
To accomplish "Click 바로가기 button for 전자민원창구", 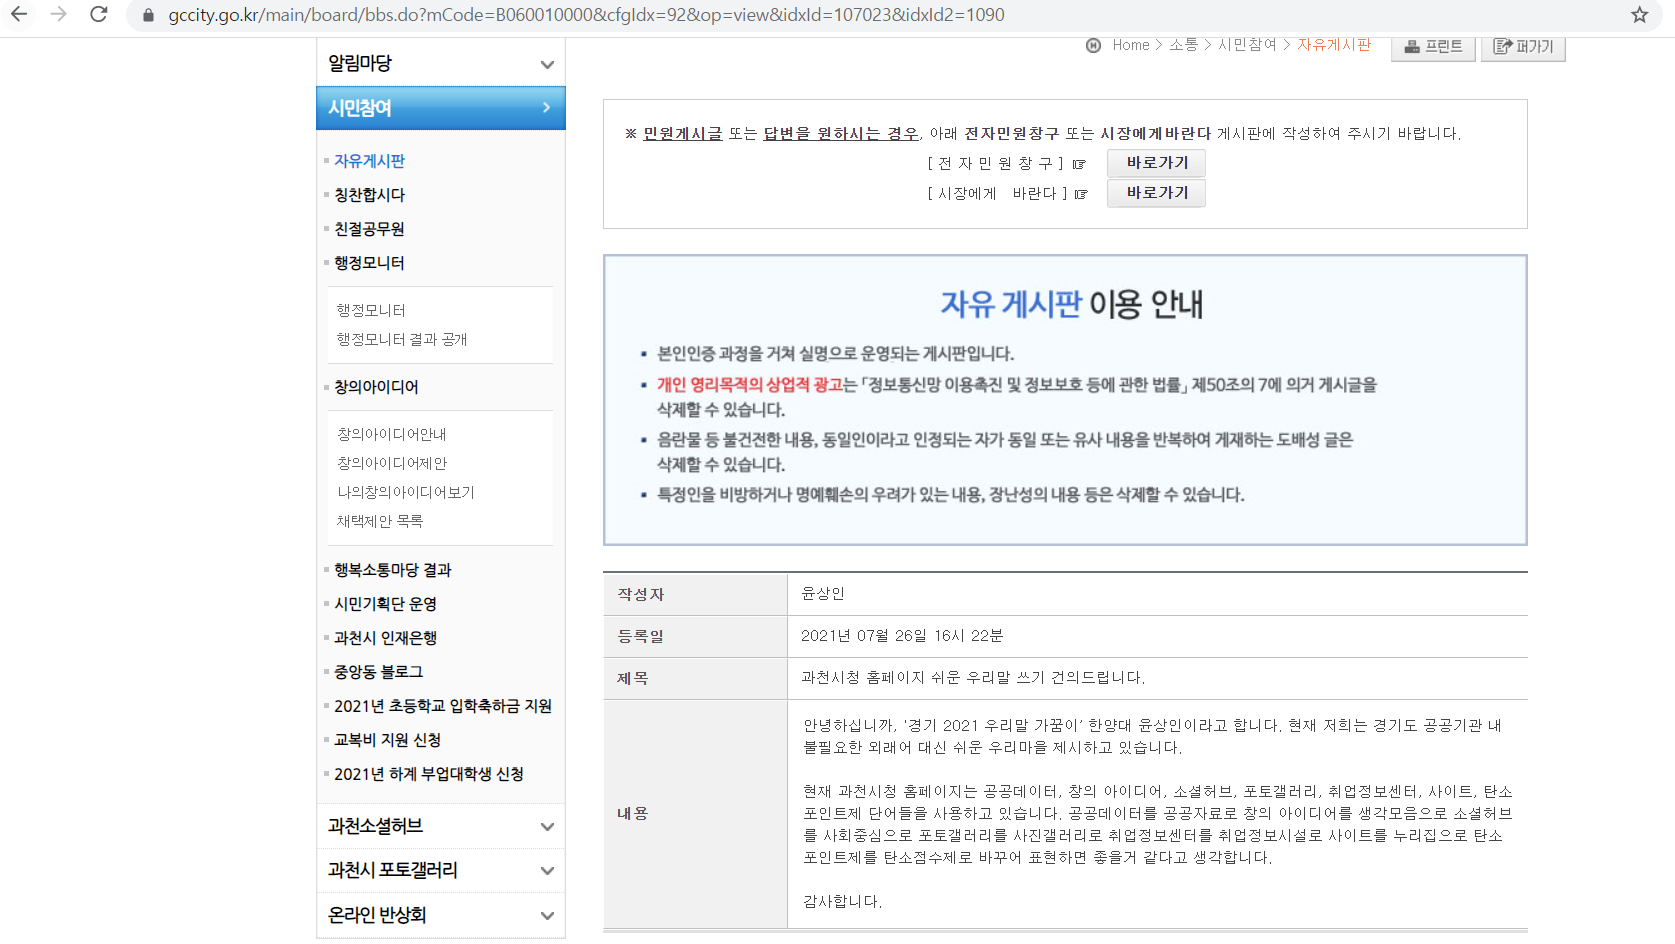I will click(1156, 163).
